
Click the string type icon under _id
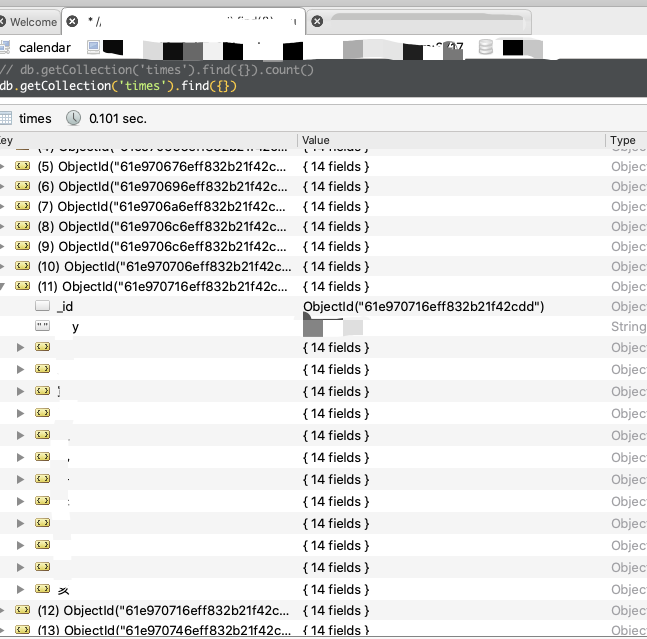pyautogui.click(x=42, y=327)
